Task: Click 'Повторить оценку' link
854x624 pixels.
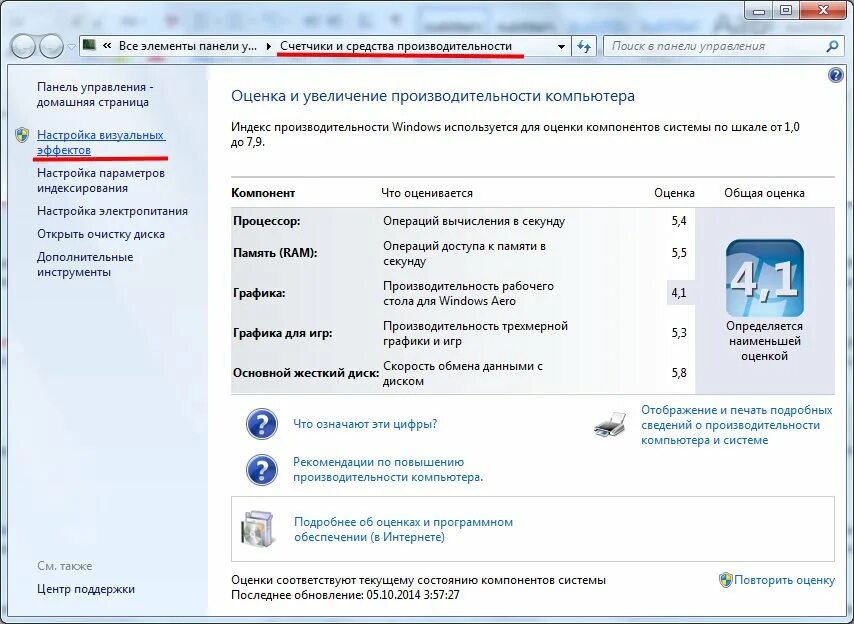Action: [784, 580]
